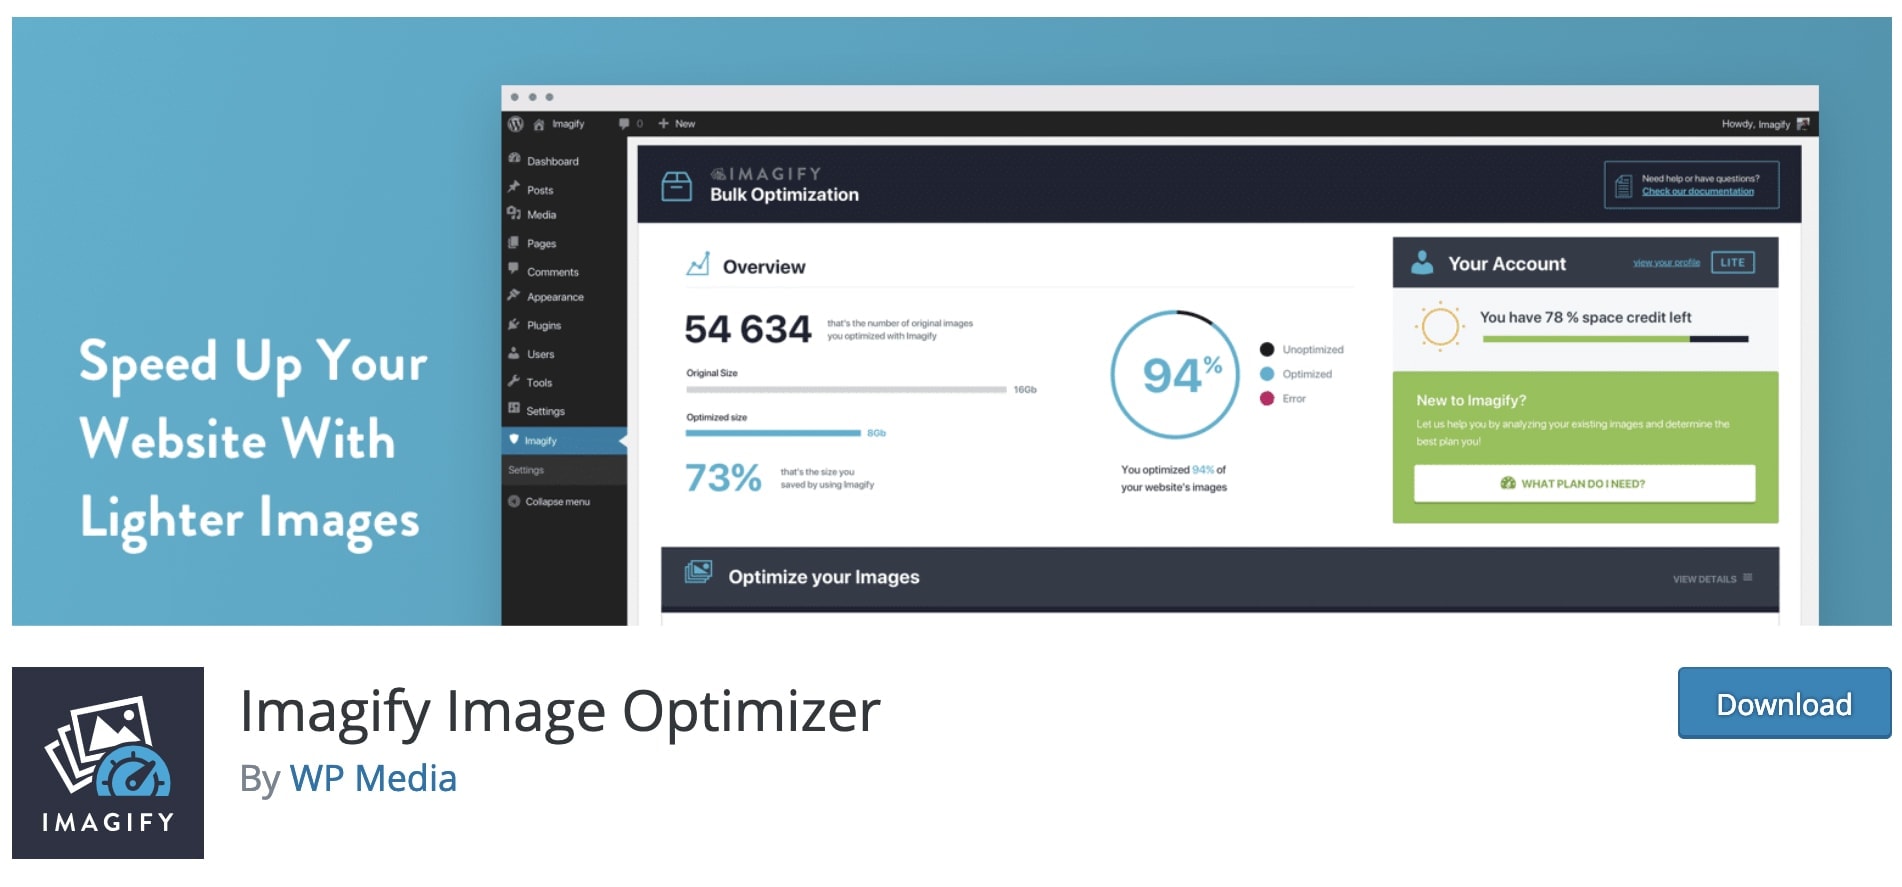1902x887 pixels.
Task: Open the Posts menu item
Action: point(540,190)
